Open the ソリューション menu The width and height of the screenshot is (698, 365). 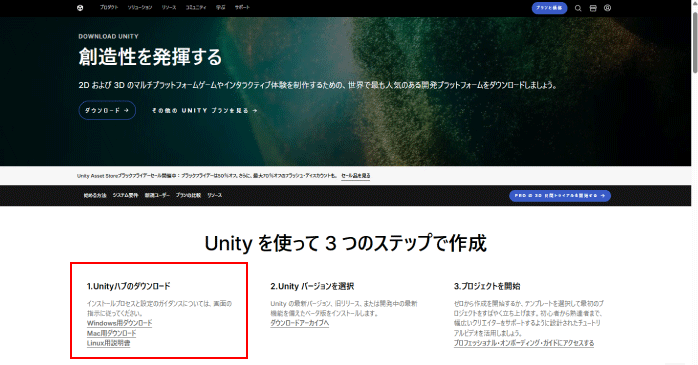pyautogui.click(x=140, y=8)
